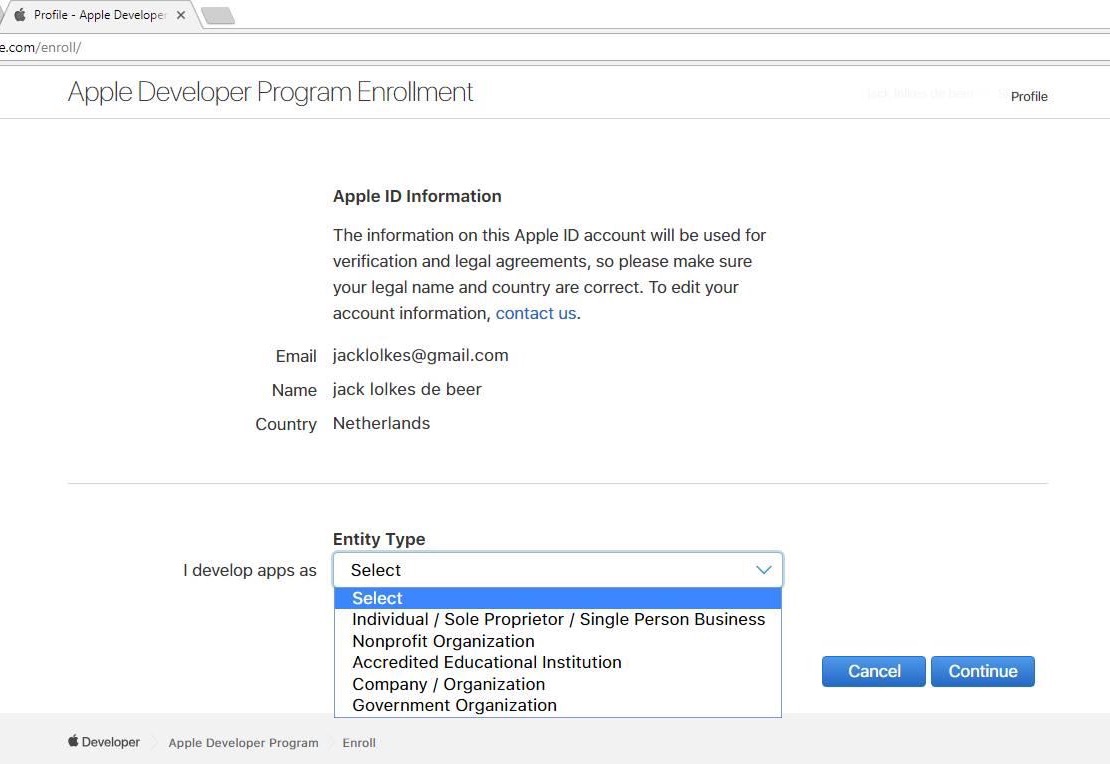Select name text jack lolkes de beer
Screen dimensions: 1110x764
tap(407, 389)
